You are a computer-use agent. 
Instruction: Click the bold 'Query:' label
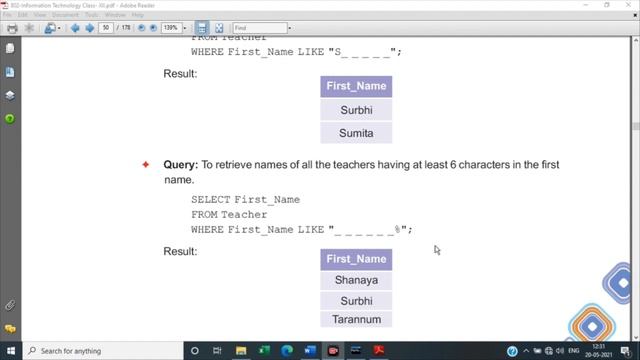click(x=180, y=165)
